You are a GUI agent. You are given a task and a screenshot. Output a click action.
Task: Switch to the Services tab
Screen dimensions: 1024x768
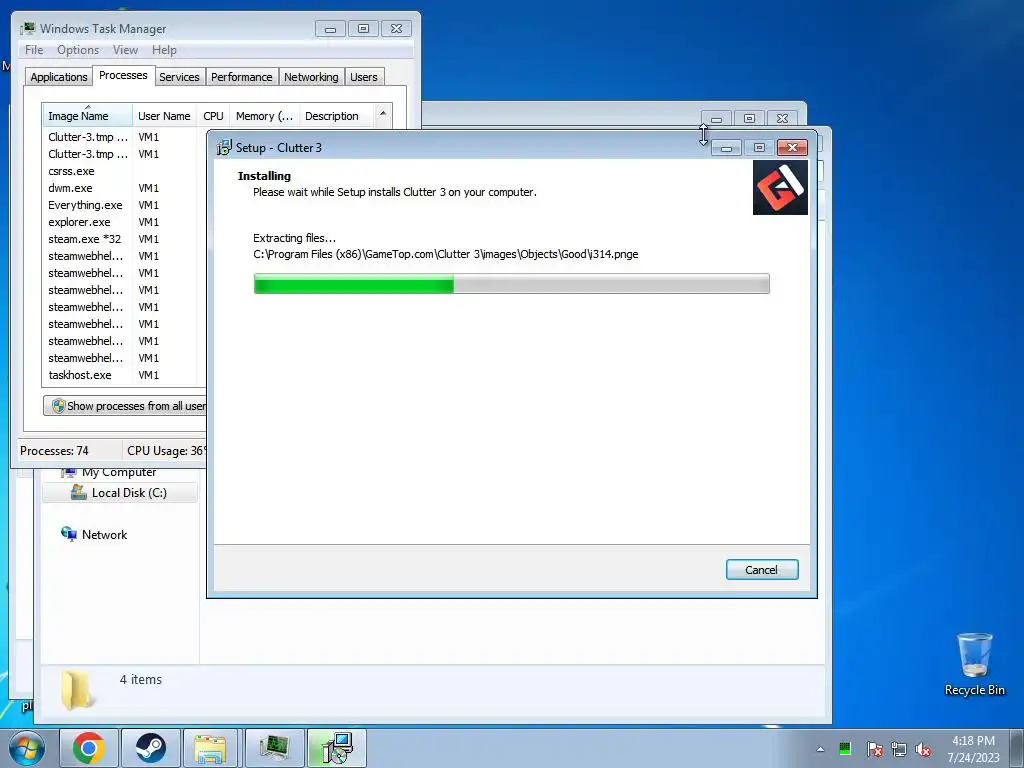tap(179, 77)
